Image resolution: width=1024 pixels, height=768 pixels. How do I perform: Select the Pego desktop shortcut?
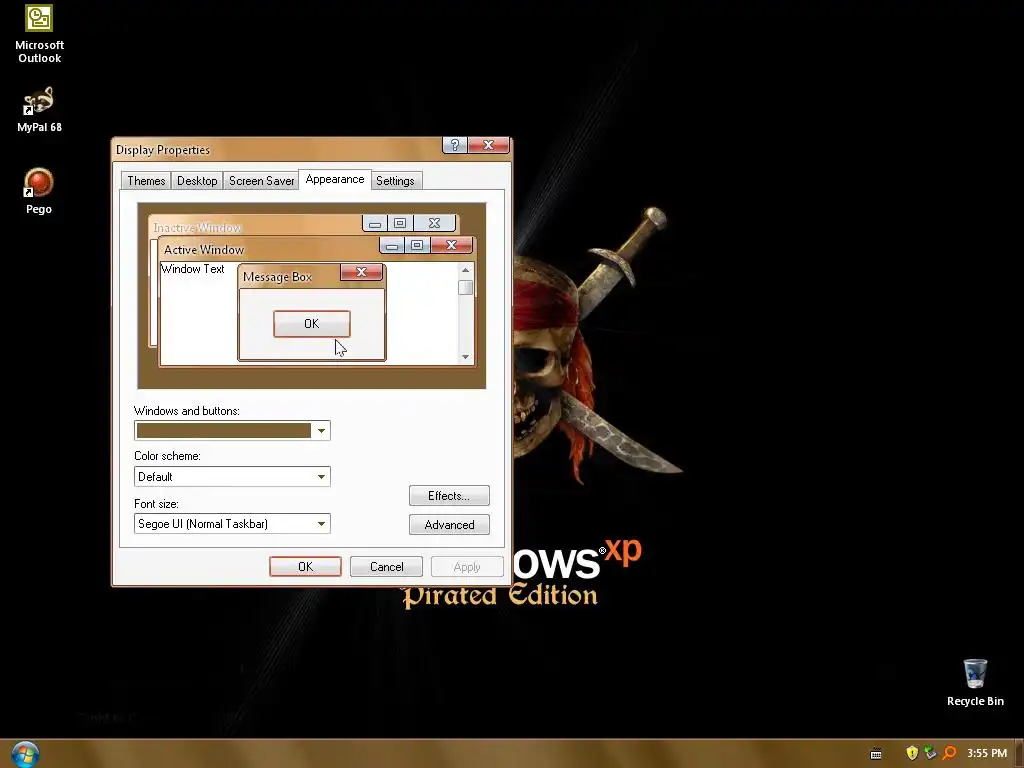[39, 191]
